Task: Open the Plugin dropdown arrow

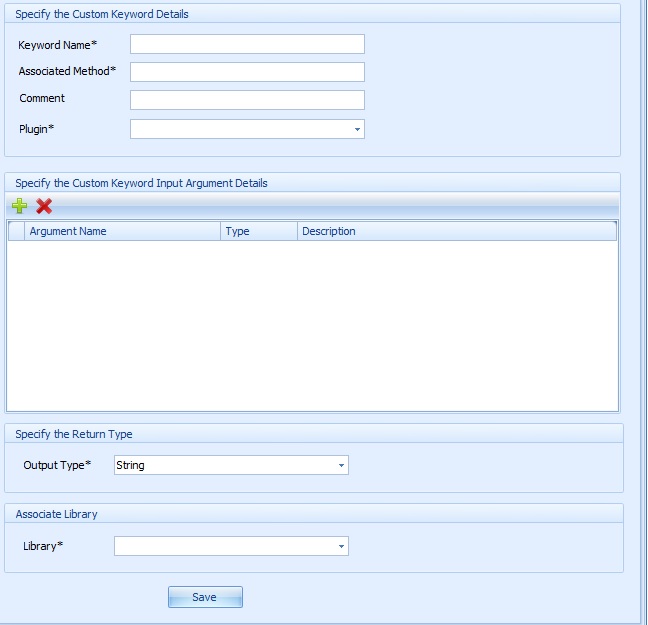Action: click(x=357, y=129)
